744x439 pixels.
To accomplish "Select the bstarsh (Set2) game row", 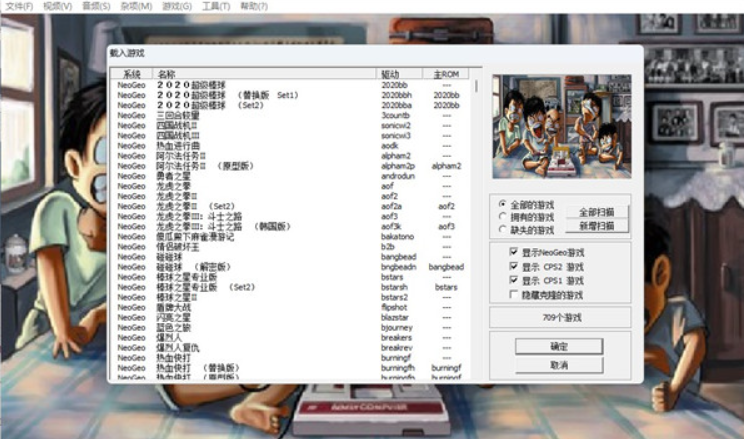I will tap(291, 287).
